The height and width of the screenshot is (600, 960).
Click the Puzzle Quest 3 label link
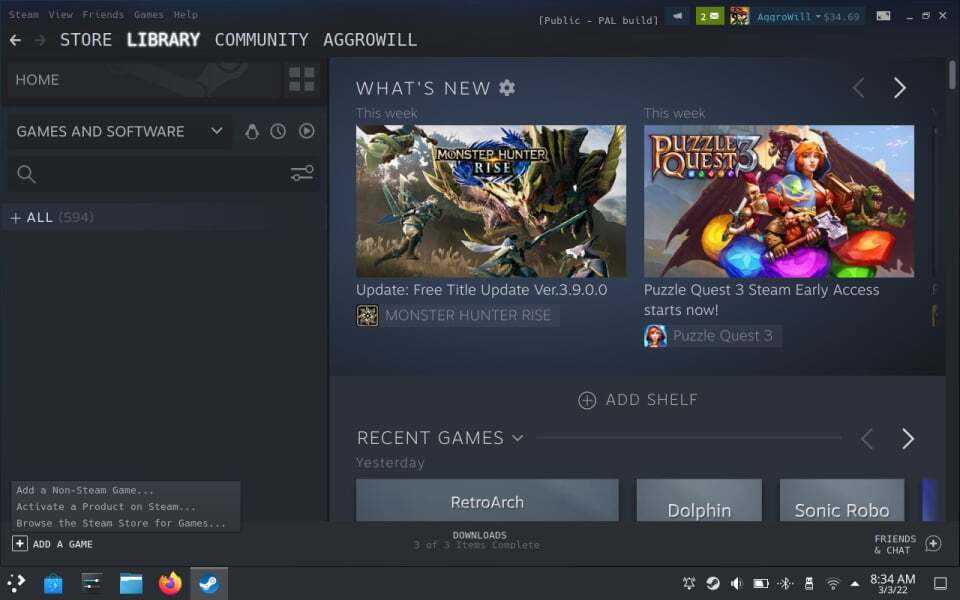tap(722, 336)
